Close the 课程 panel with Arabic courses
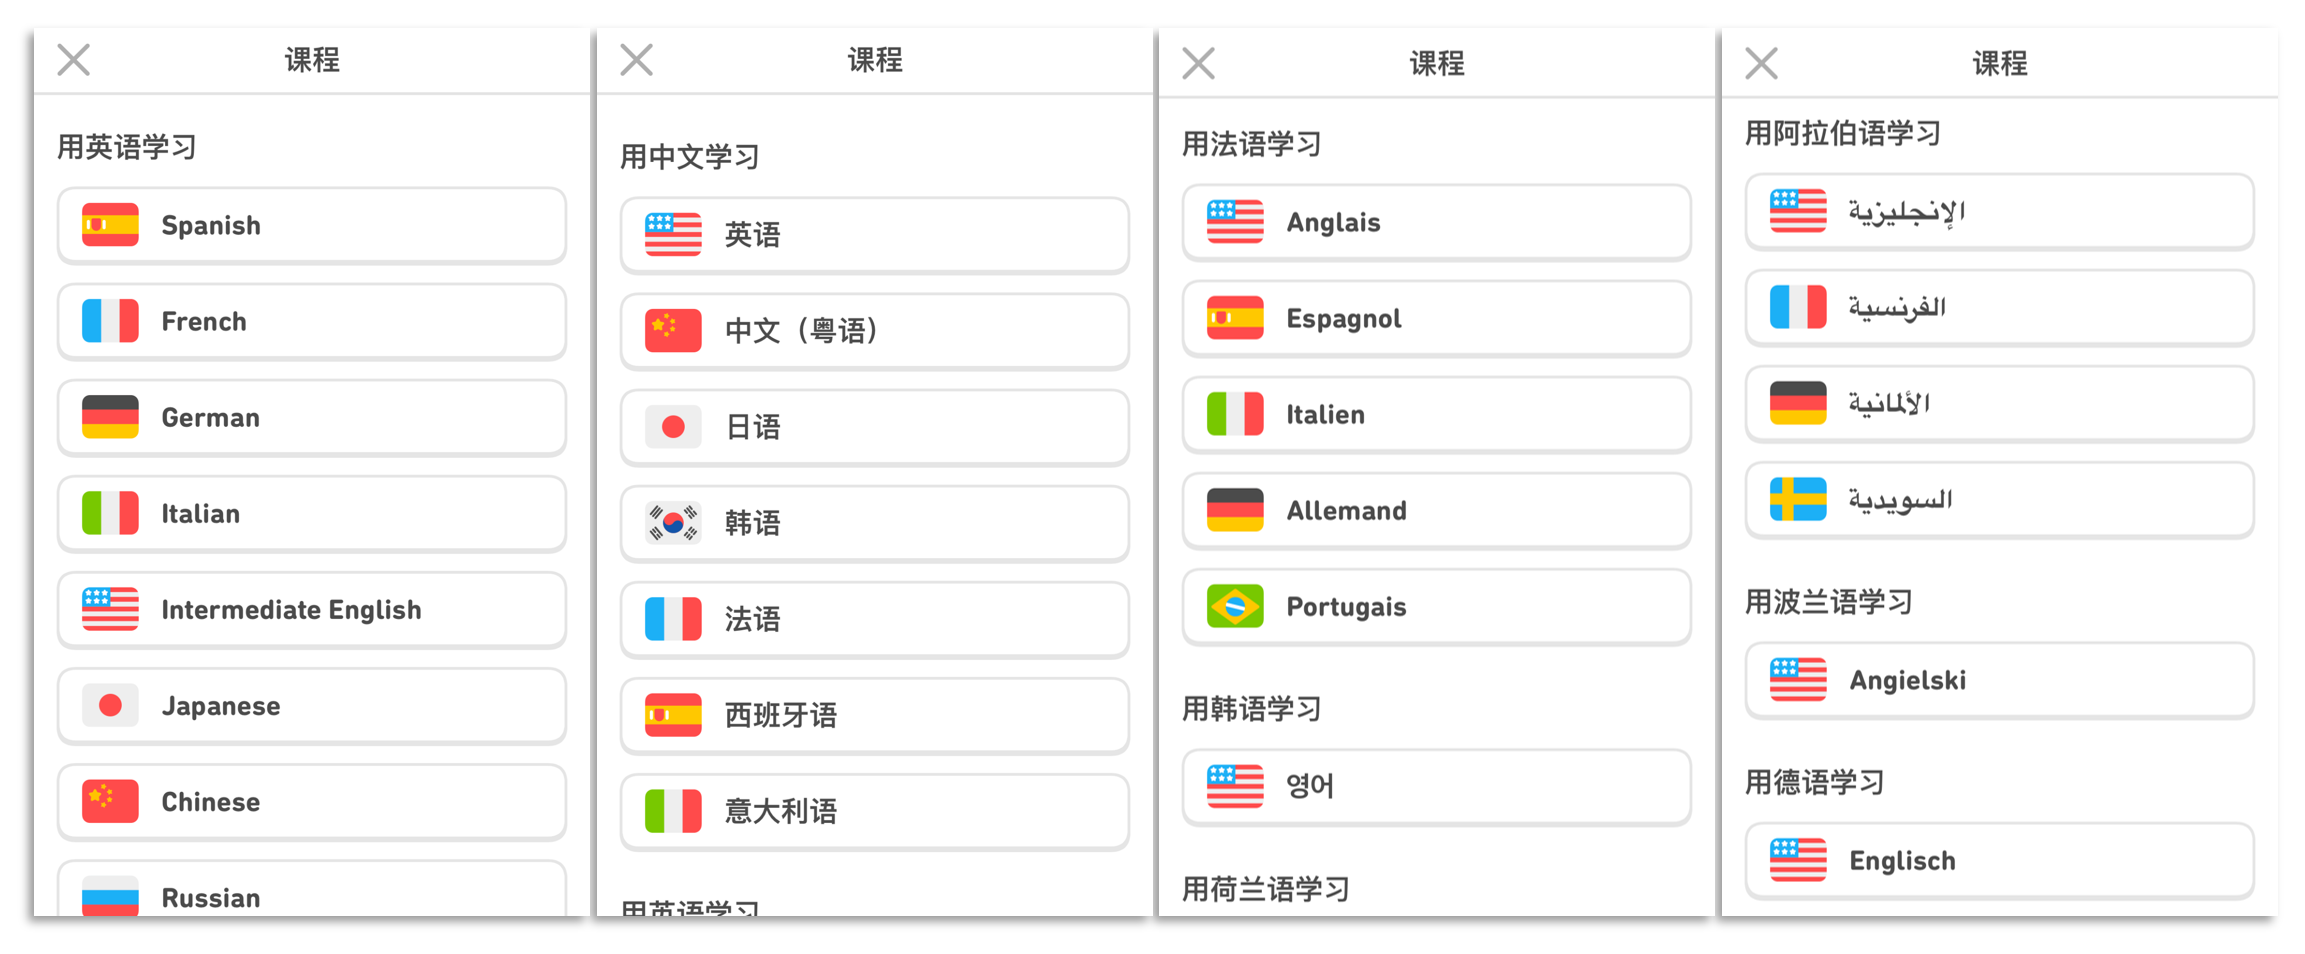This screenshot has height=954, width=2305. point(1762,63)
